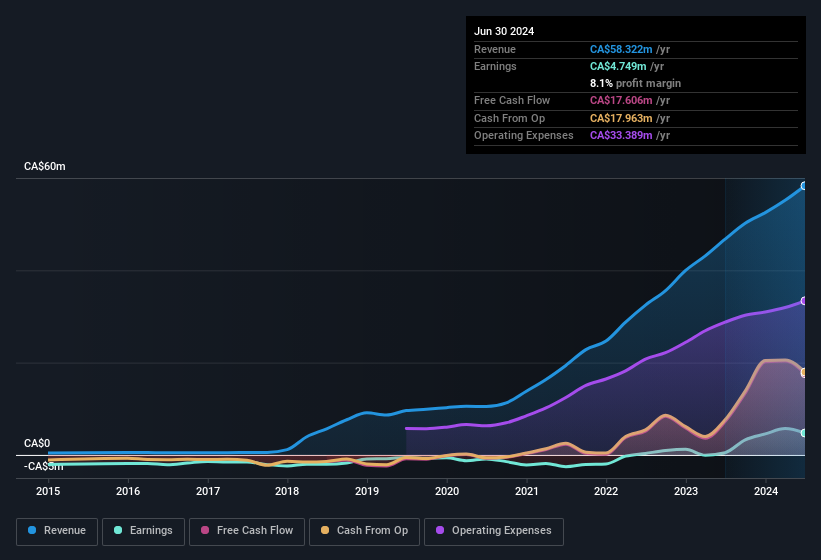Click the CA$4.749m earnings value
The height and width of the screenshot is (560, 821).
(618, 66)
